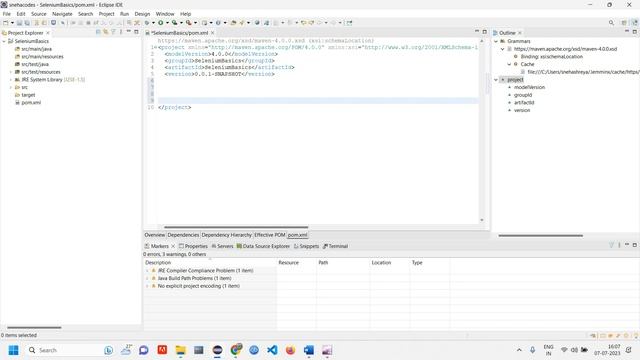This screenshot has height=360, width=640.
Task: Collapse the Cache node in Outline
Action: 509,64
